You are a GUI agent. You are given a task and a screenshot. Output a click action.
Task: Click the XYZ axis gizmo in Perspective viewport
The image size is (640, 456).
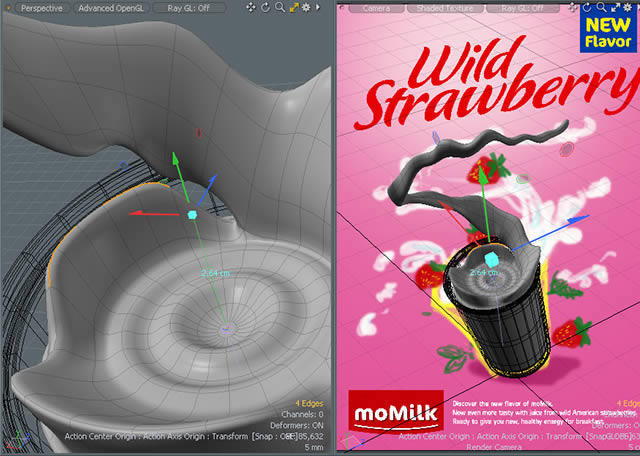point(19,440)
